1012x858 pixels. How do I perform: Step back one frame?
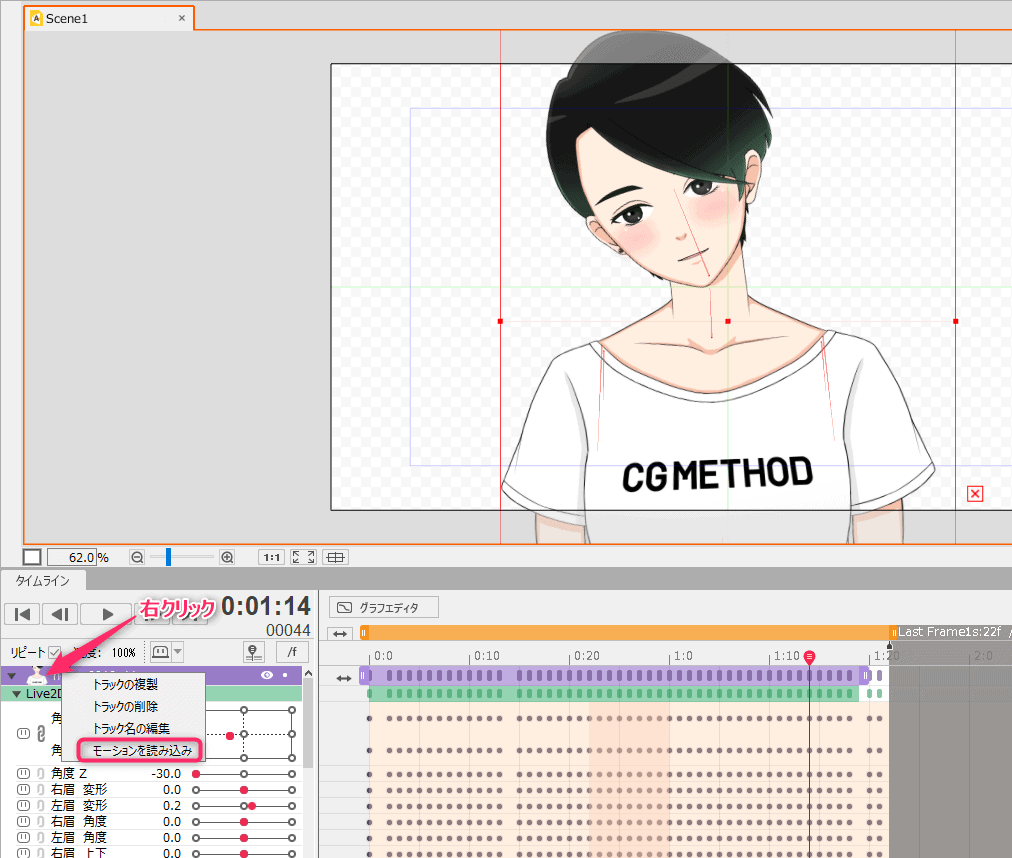coord(59,613)
